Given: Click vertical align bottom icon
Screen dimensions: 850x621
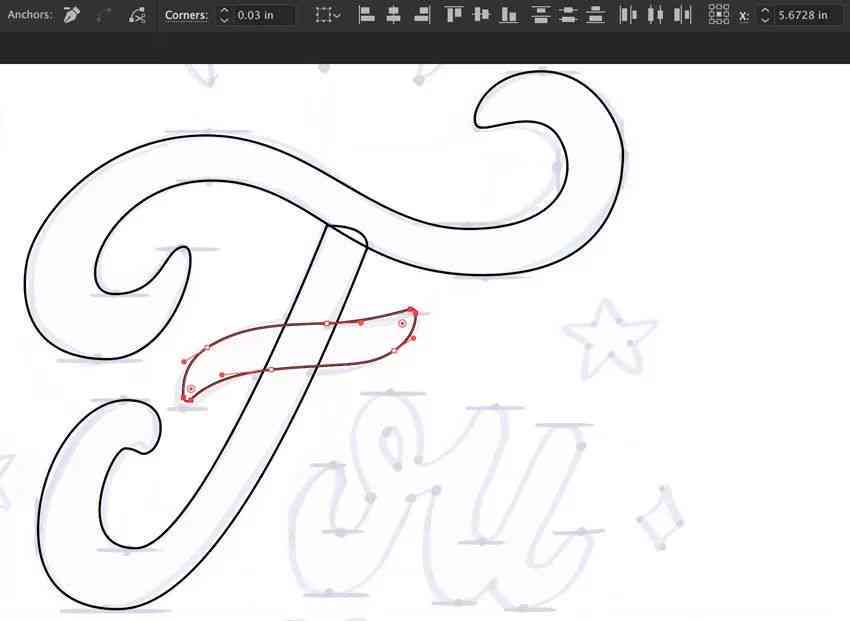Looking at the screenshot, I should [508, 15].
